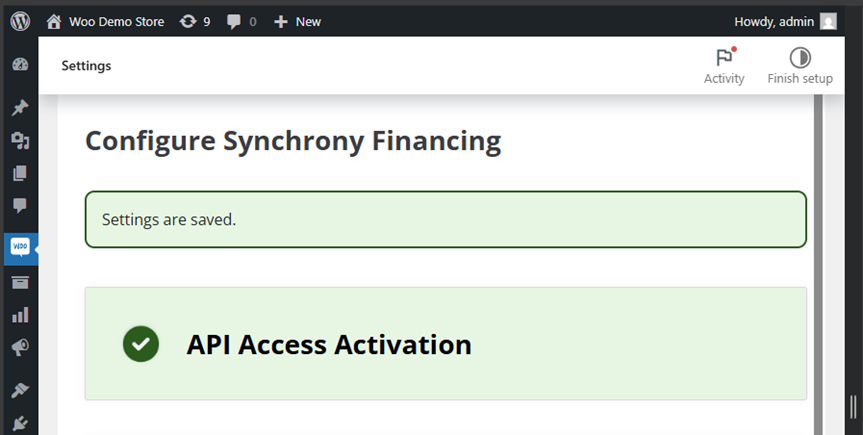The height and width of the screenshot is (435, 863).
Task: Open Appearance paintbrush icon
Action: click(x=20, y=390)
